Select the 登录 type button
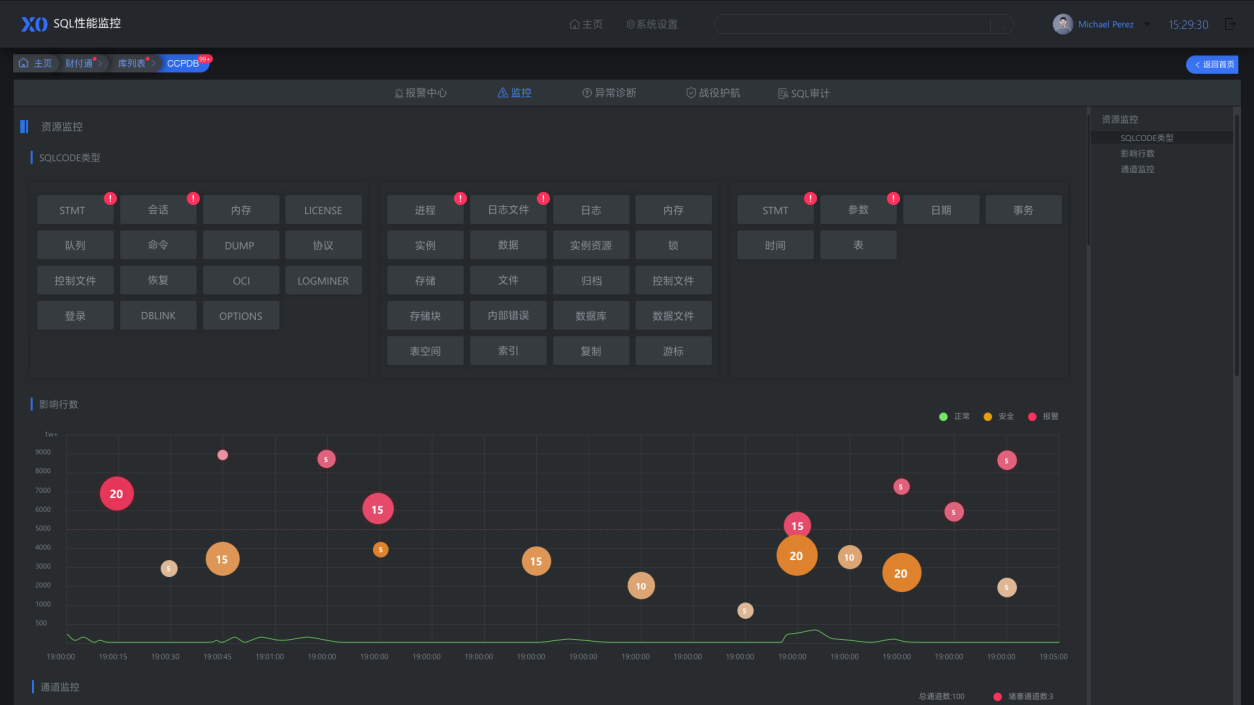The image size is (1254, 705). 75,315
